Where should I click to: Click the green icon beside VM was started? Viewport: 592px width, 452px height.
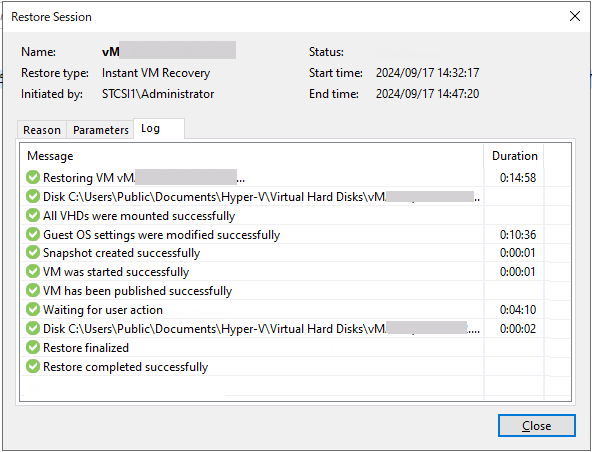point(33,271)
